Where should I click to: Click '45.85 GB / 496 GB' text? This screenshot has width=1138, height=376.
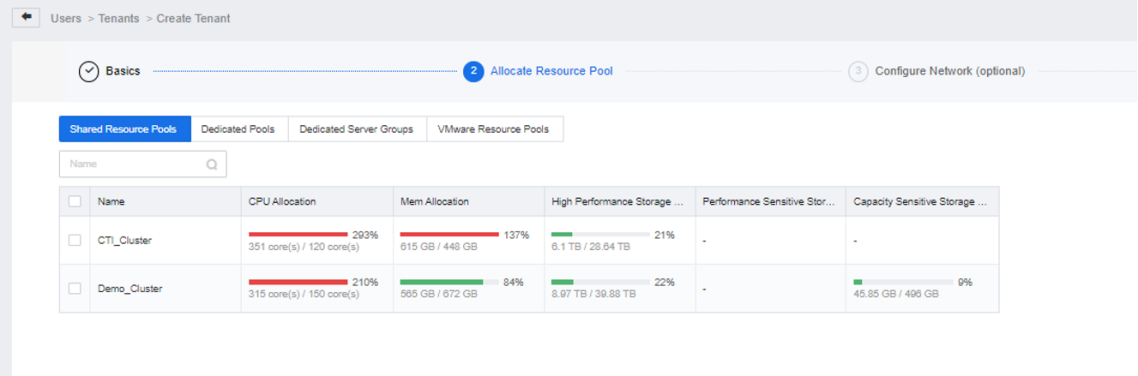coord(896,294)
